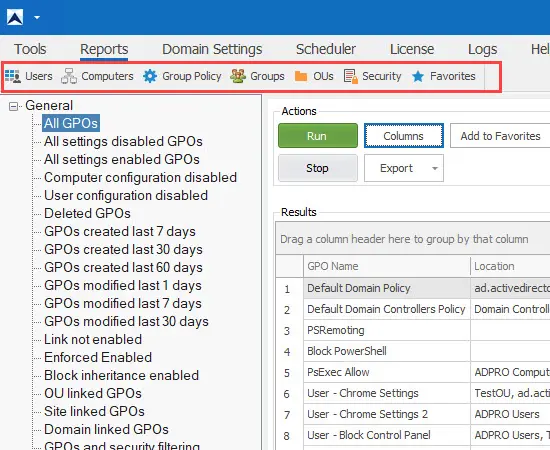Open Favorites star icon
This screenshot has width=550, height=450.
[x=418, y=76]
